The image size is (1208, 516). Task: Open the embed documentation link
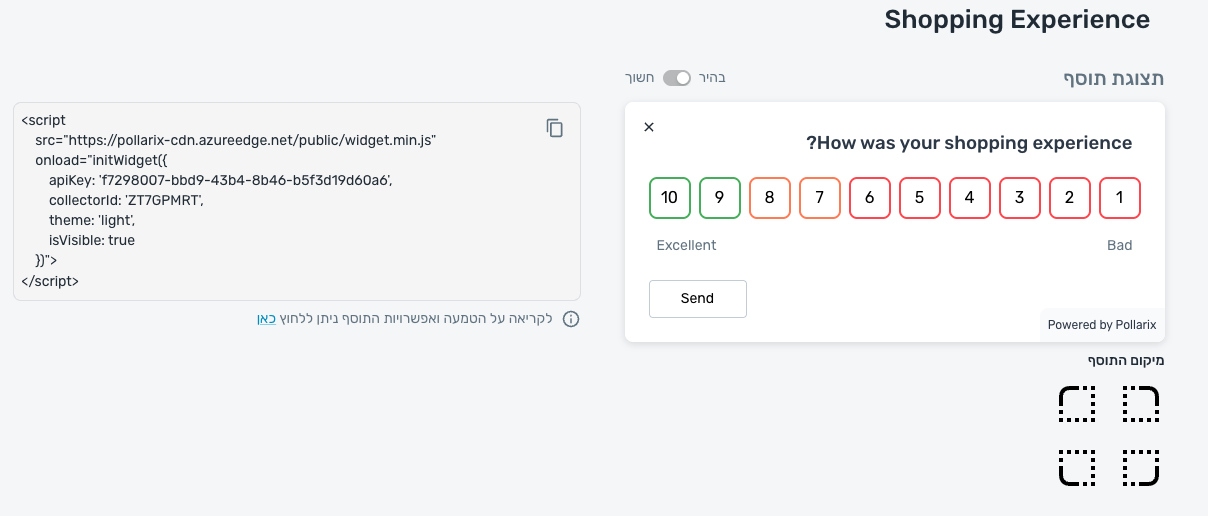(267, 319)
